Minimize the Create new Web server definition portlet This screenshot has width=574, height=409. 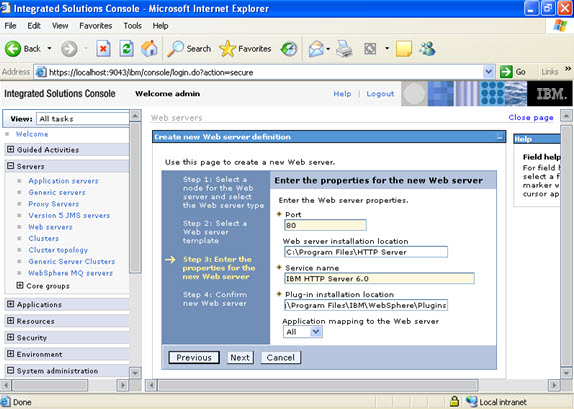tap(500, 137)
